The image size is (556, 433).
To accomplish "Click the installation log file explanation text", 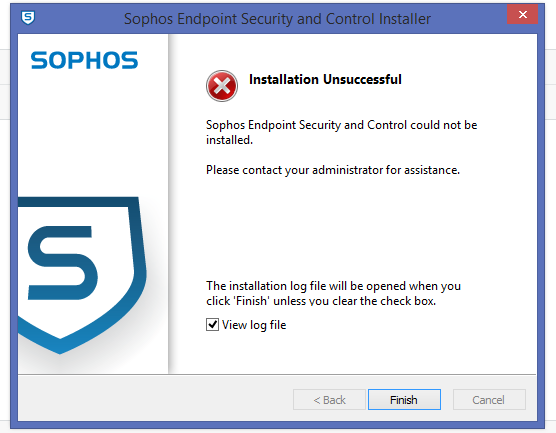I will pyautogui.click(x=333, y=293).
